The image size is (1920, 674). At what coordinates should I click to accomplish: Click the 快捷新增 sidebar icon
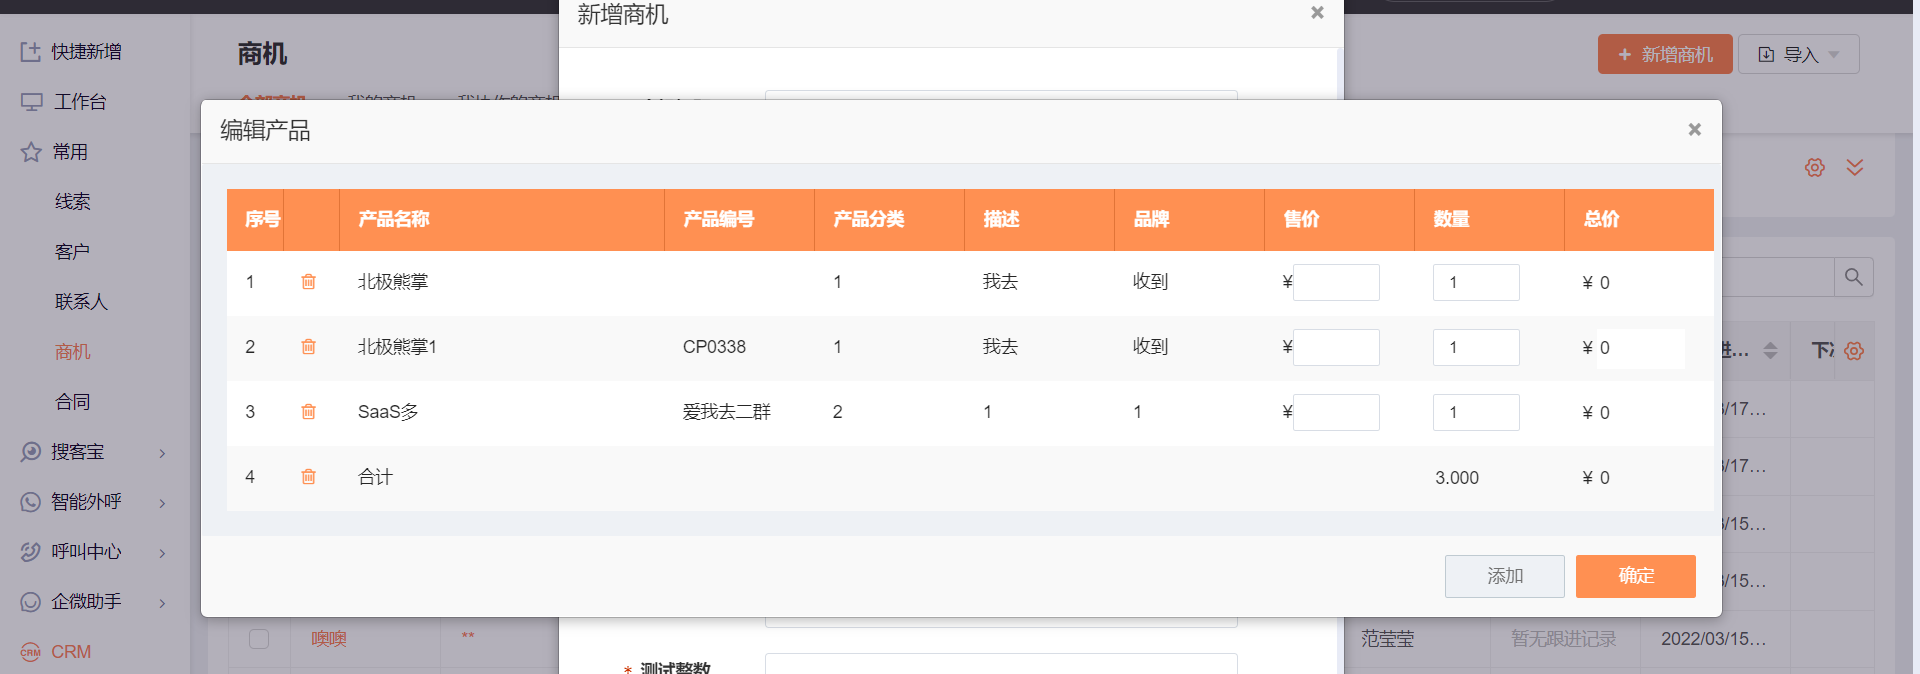[31, 51]
